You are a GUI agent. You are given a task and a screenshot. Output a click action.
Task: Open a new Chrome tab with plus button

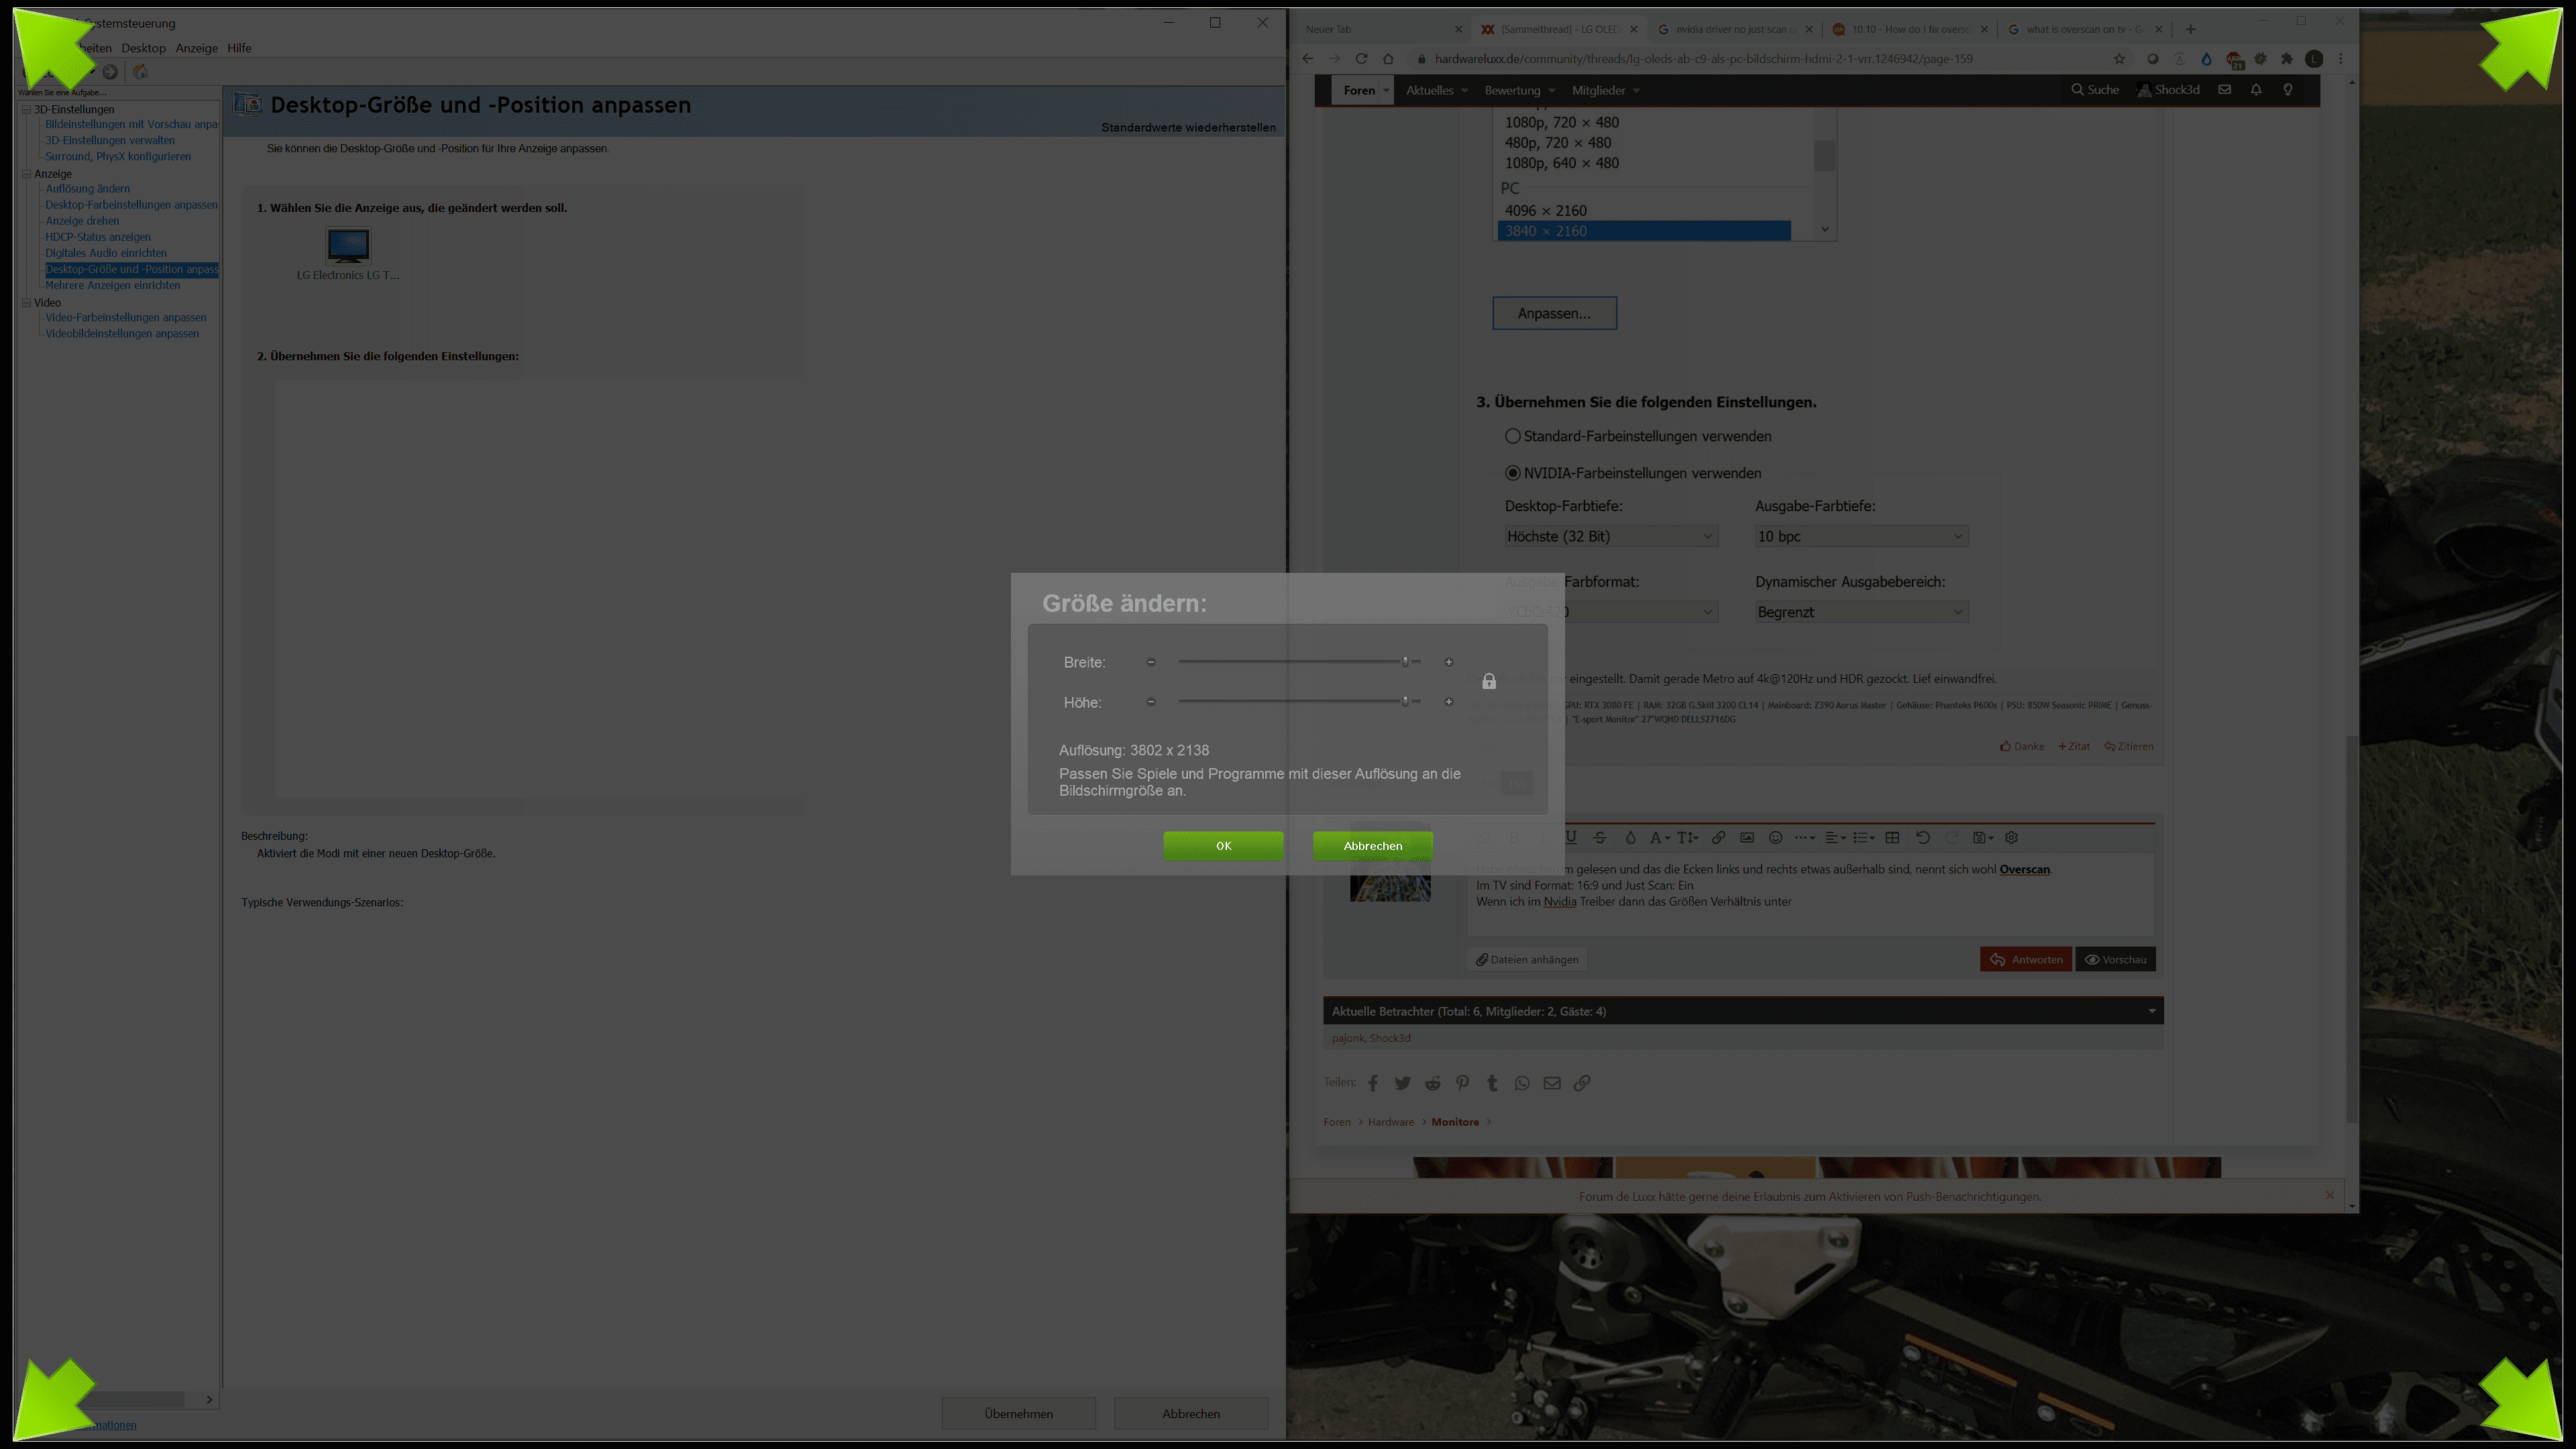pos(2190,29)
